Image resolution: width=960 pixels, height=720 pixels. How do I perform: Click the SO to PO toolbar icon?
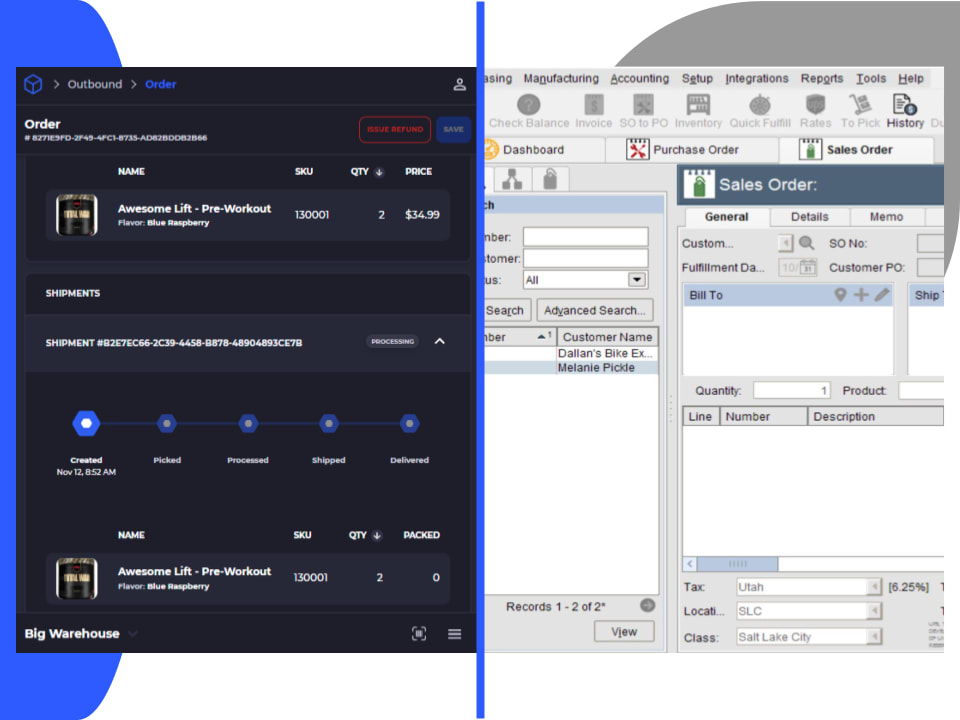[x=643, y=105]
